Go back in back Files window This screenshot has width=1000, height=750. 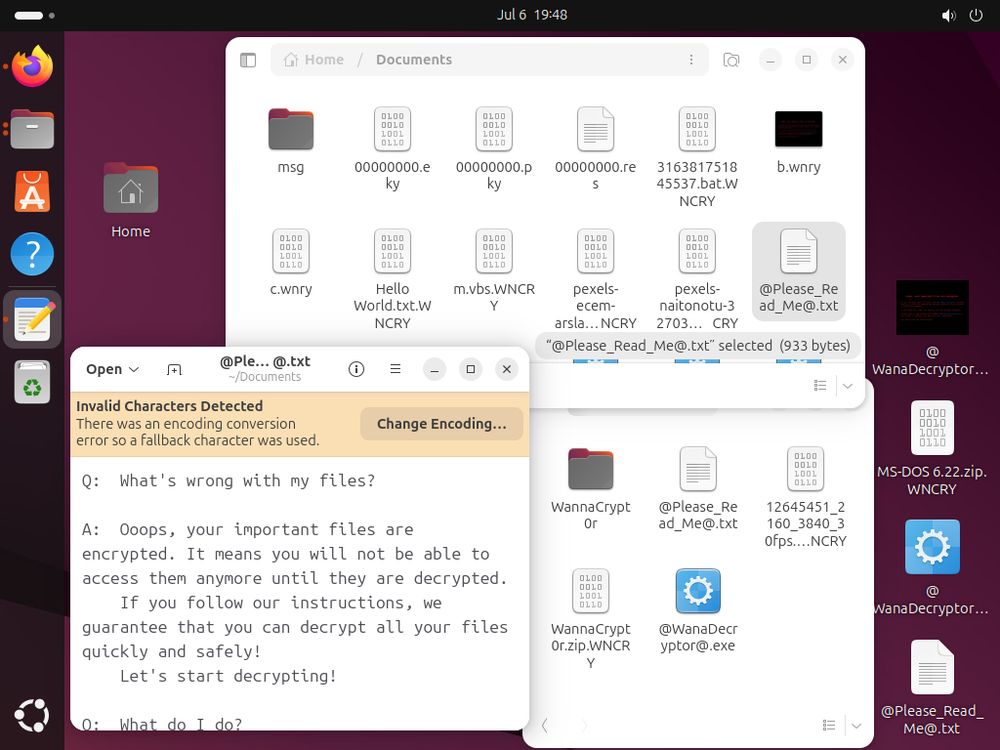[544, 725]
